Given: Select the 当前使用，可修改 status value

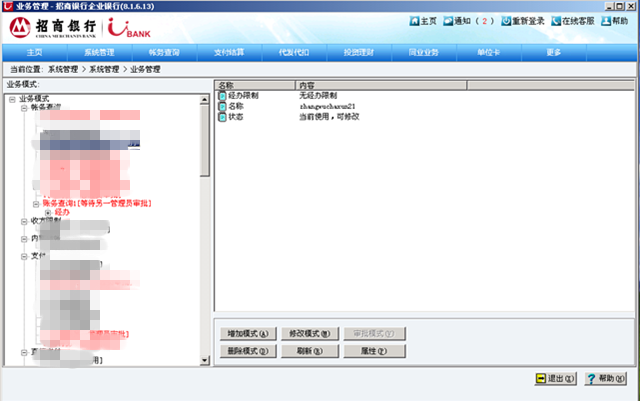Looking at the screenshot, I should [x=329, y=117].
